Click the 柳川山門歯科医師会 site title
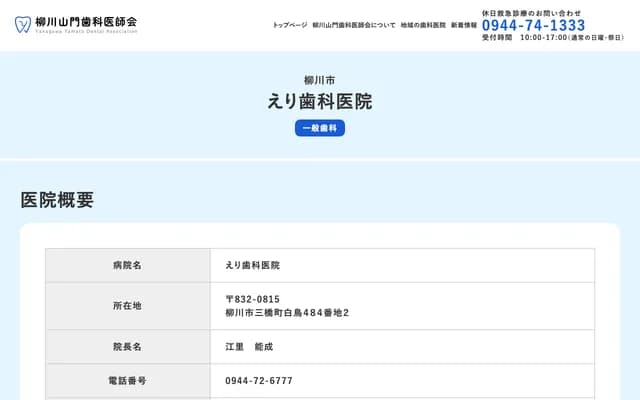This screenshot has height=400, width=640. (86, 21)
